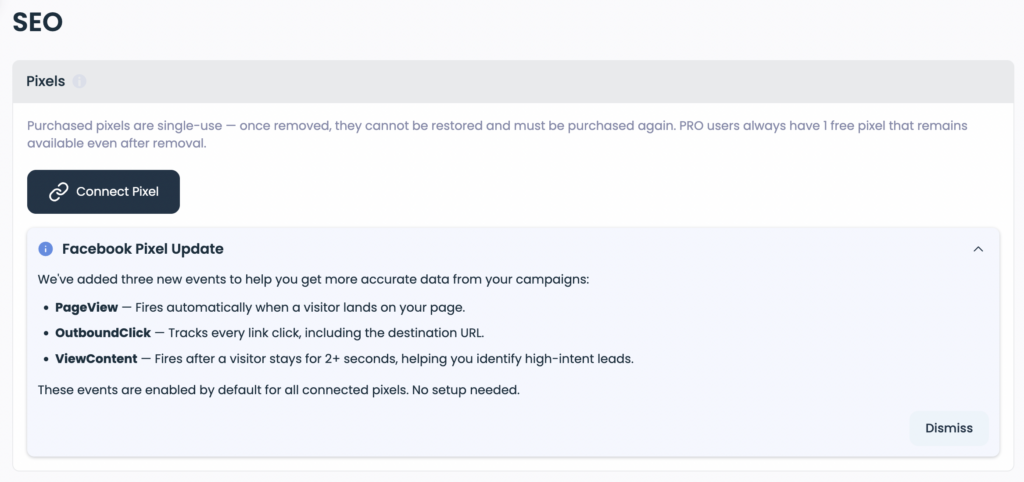Click the Facebook Pixel Update title
1024x482 pixels.
142,249
